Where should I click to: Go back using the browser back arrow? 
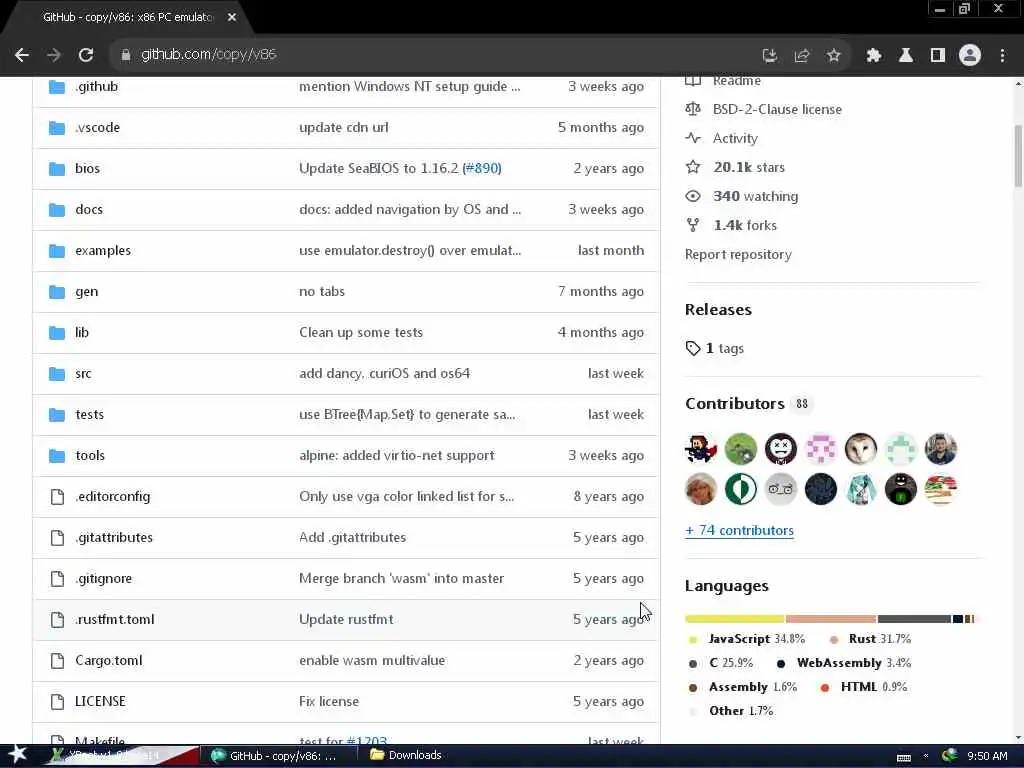(x=22, y=56)
